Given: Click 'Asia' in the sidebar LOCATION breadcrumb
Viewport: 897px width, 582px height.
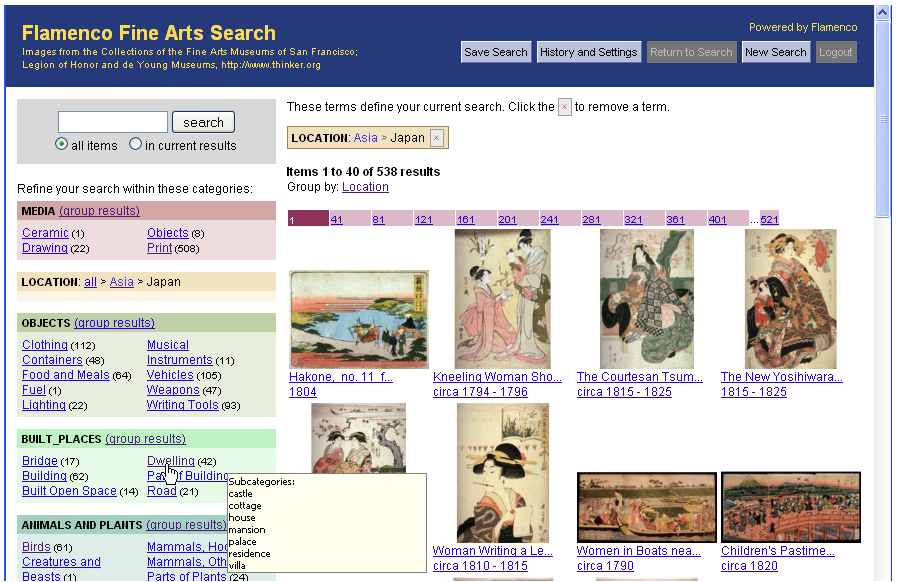Looking at the screenshot, I should click(x=121, y=282).
